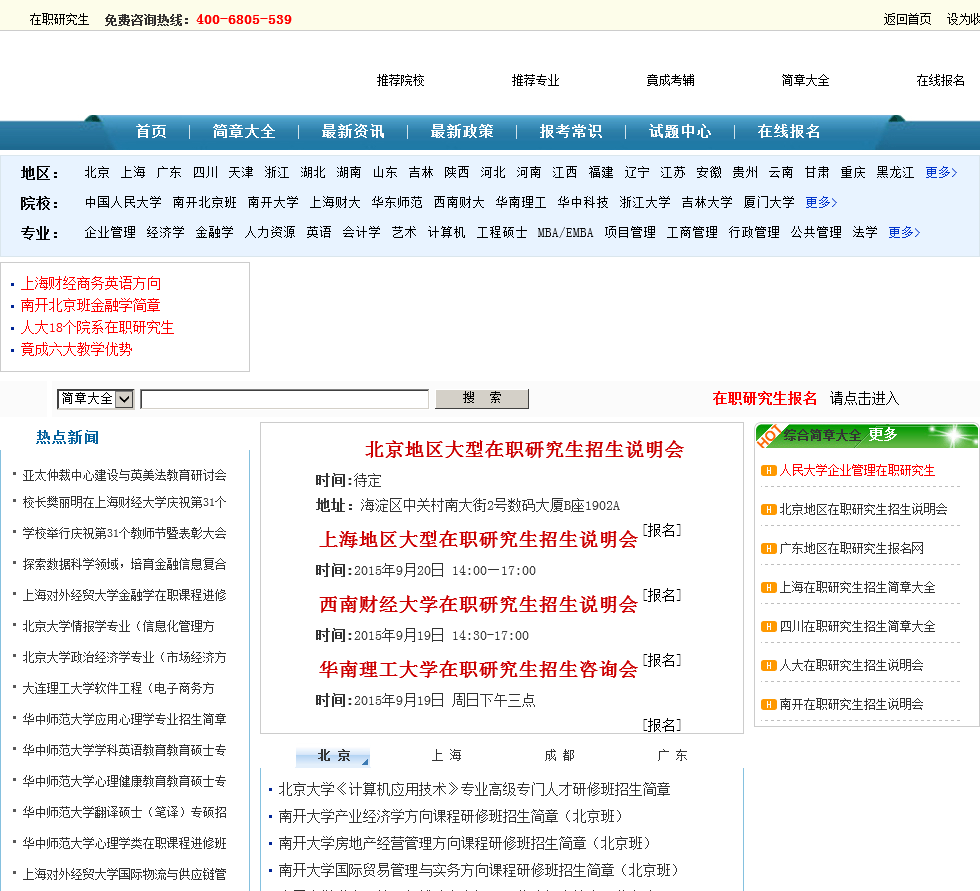980x891 pixels.
Task: Select 企业管理 in the 专业 row
Action: click(x=110, y=232)
